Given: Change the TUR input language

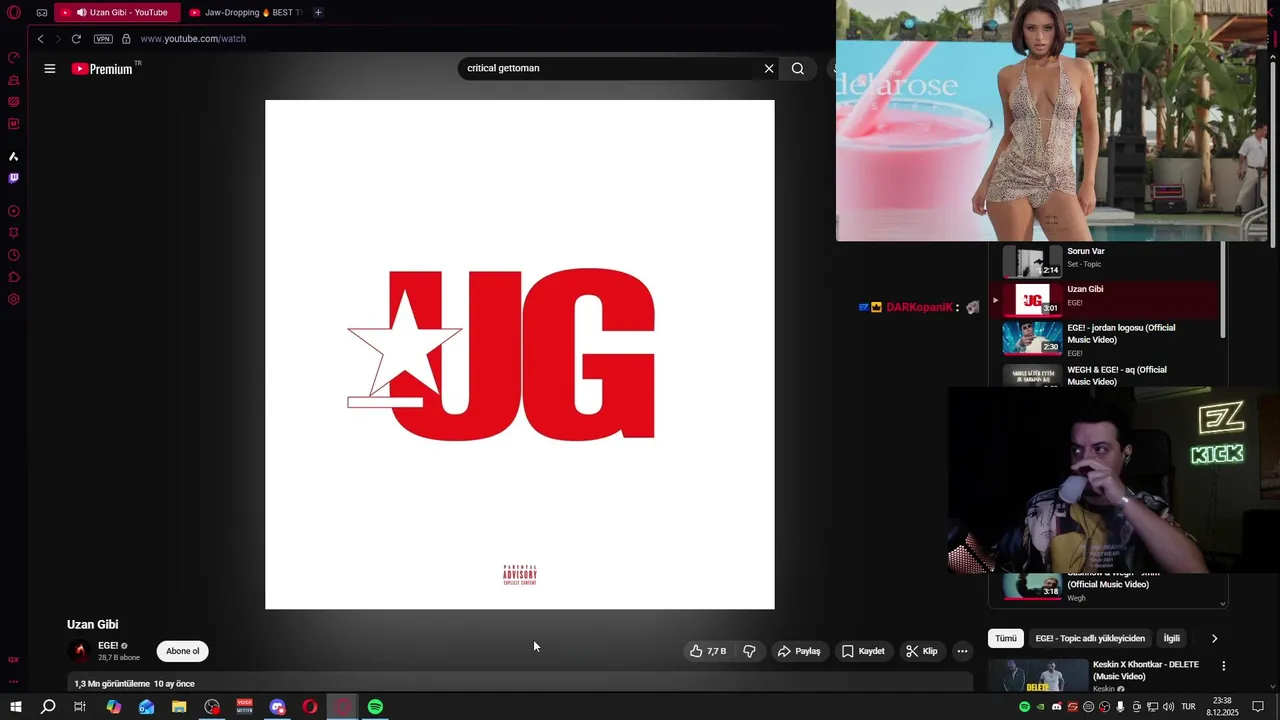Looking at the screenshot, I should pyautogui.click(x=1189, y=707).
